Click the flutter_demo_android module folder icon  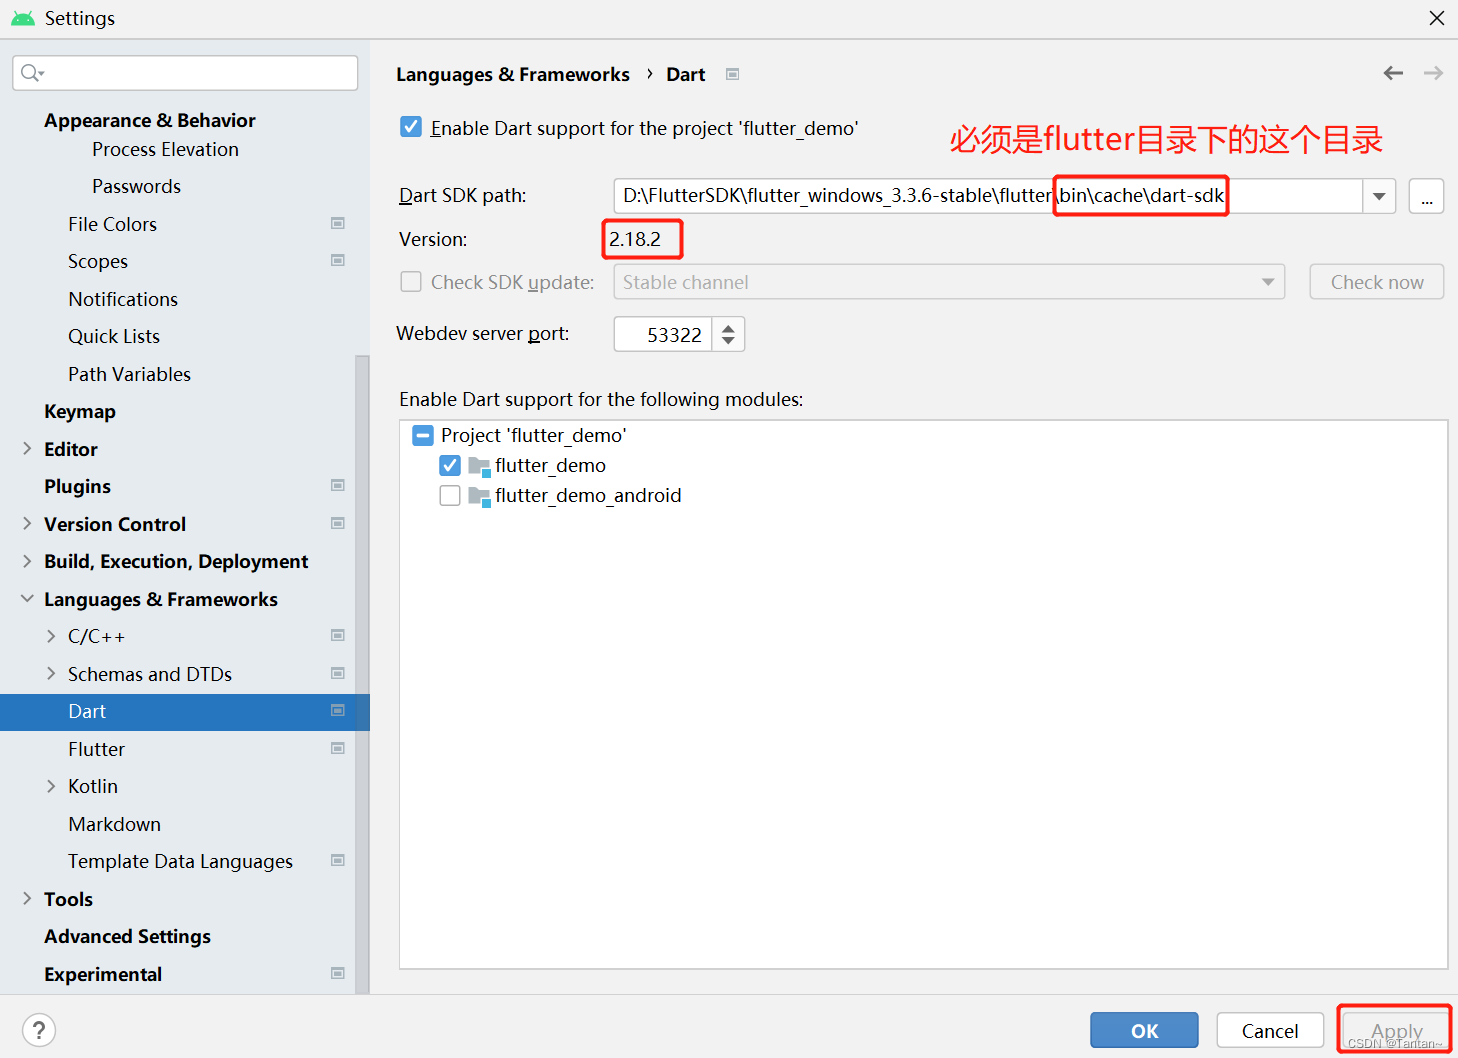tap(479, 496)
